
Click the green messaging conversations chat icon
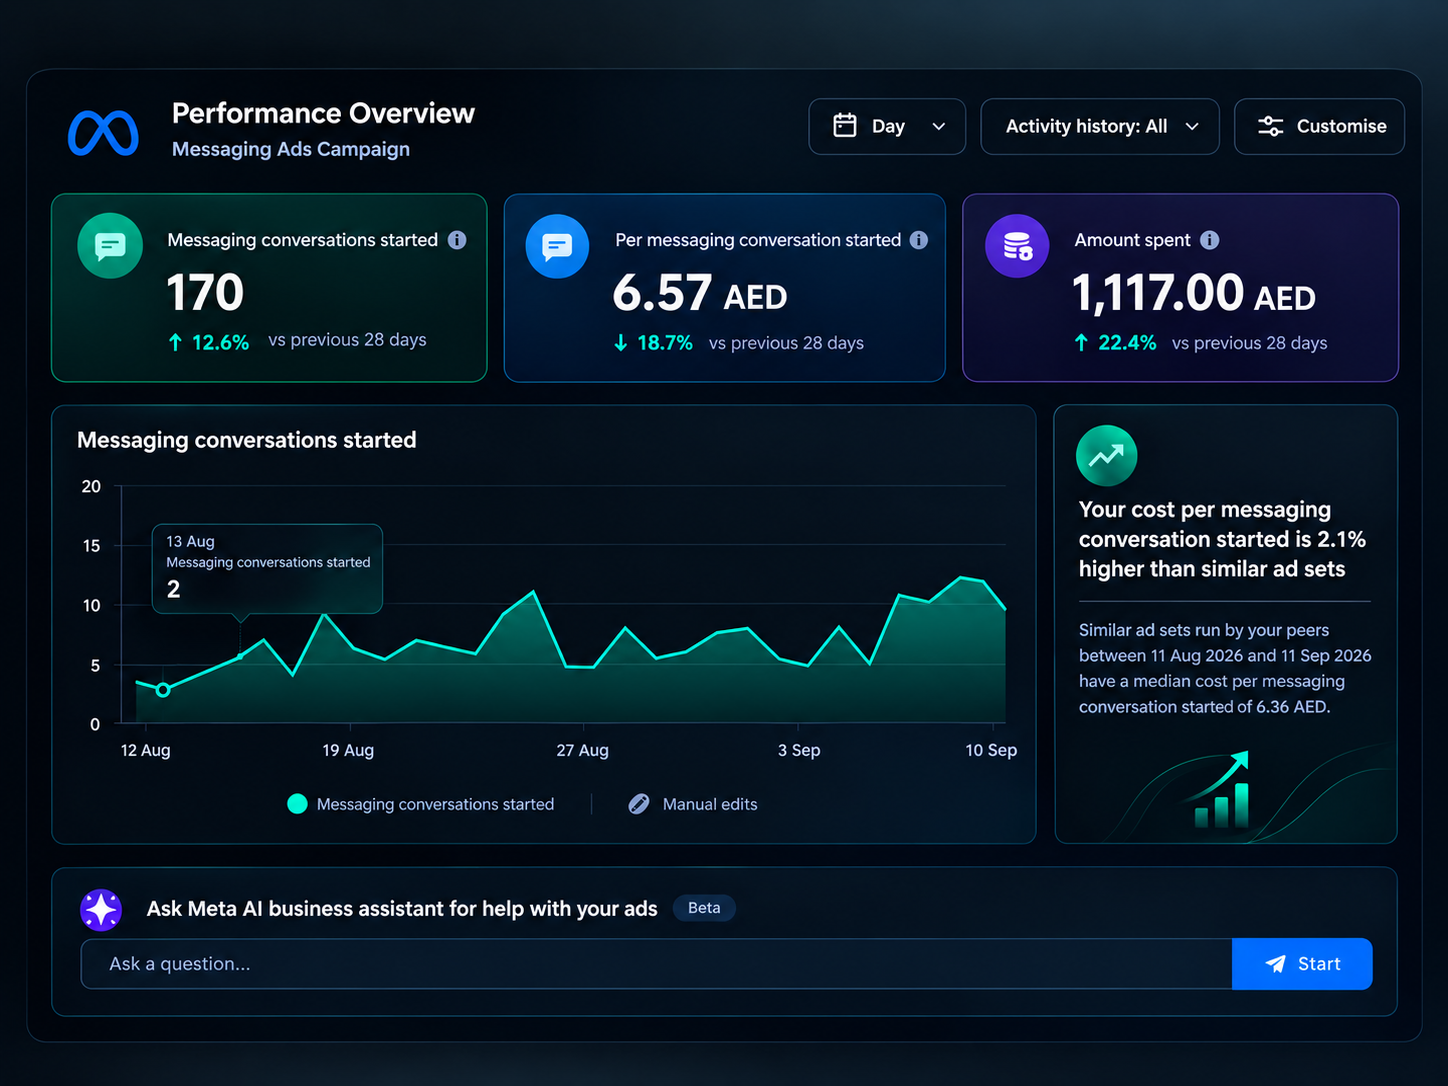tap(110, 245)
